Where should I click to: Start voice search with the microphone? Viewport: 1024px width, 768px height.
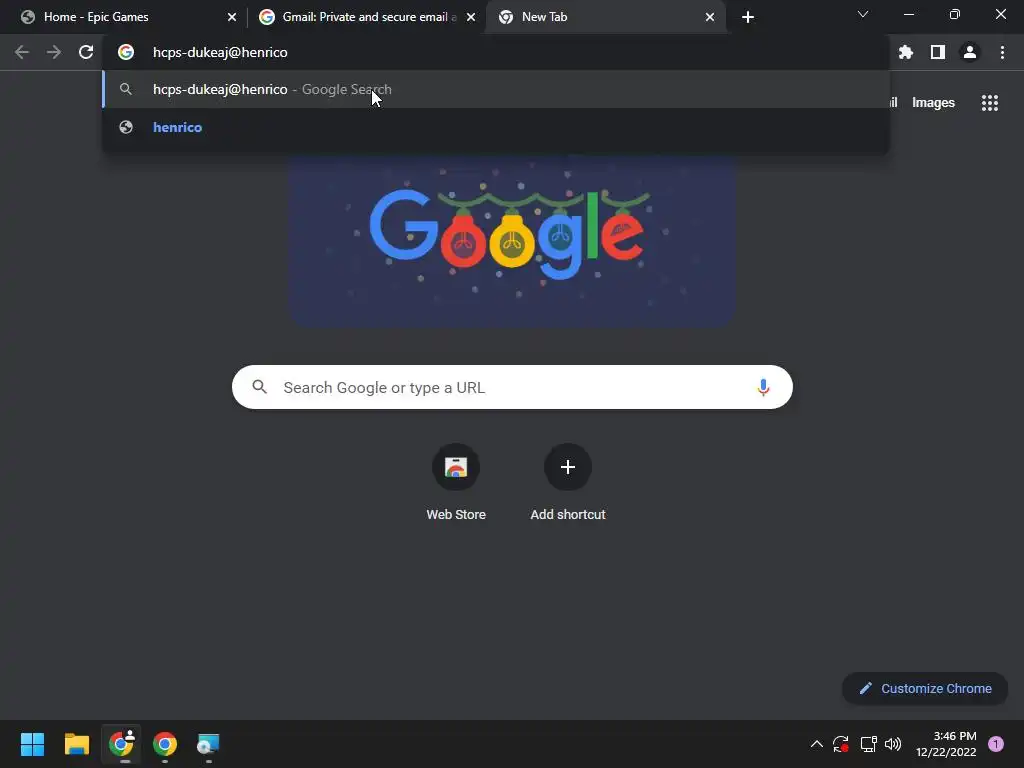pos(763,387)
